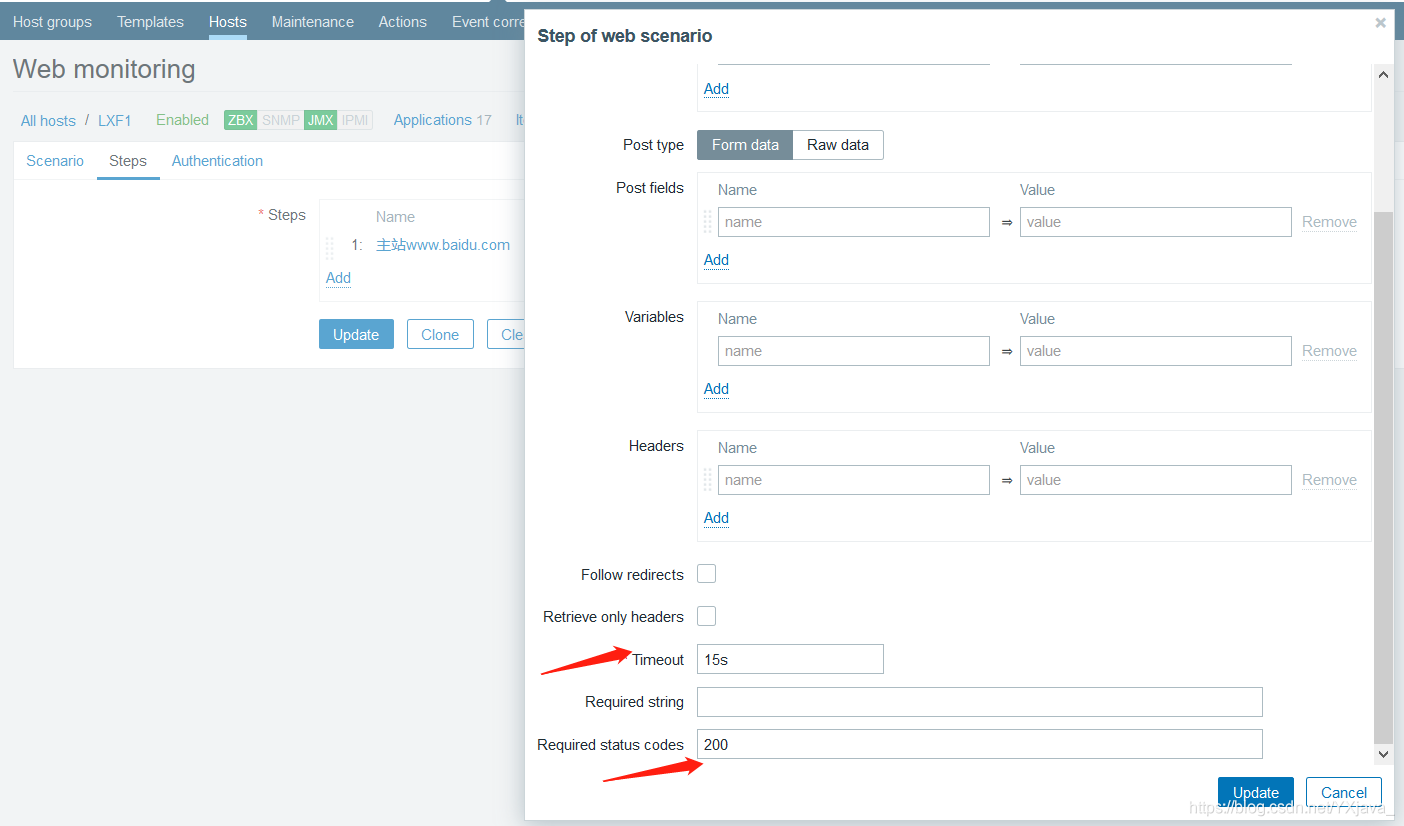Click Update button on Web monitoring page

coord(356,335)
